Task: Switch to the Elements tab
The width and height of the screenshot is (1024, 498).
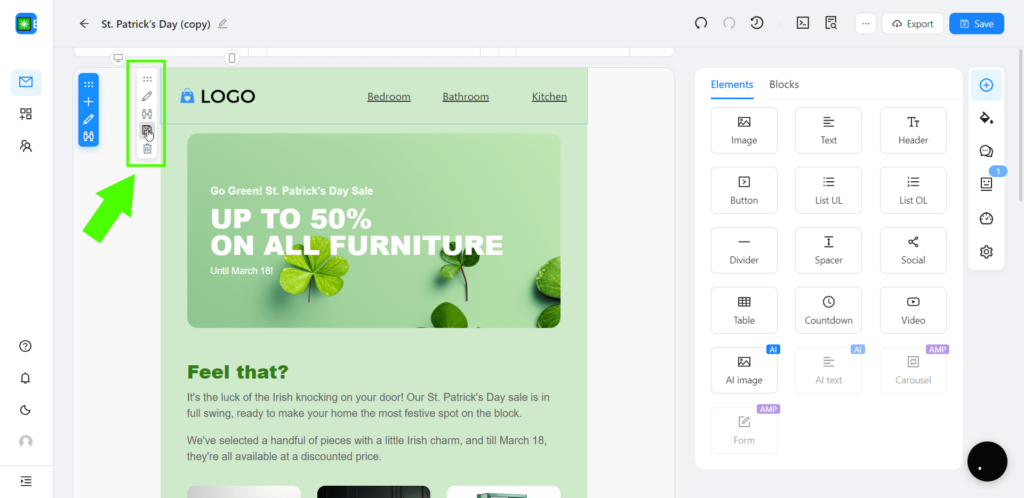Action: [731, 85]
